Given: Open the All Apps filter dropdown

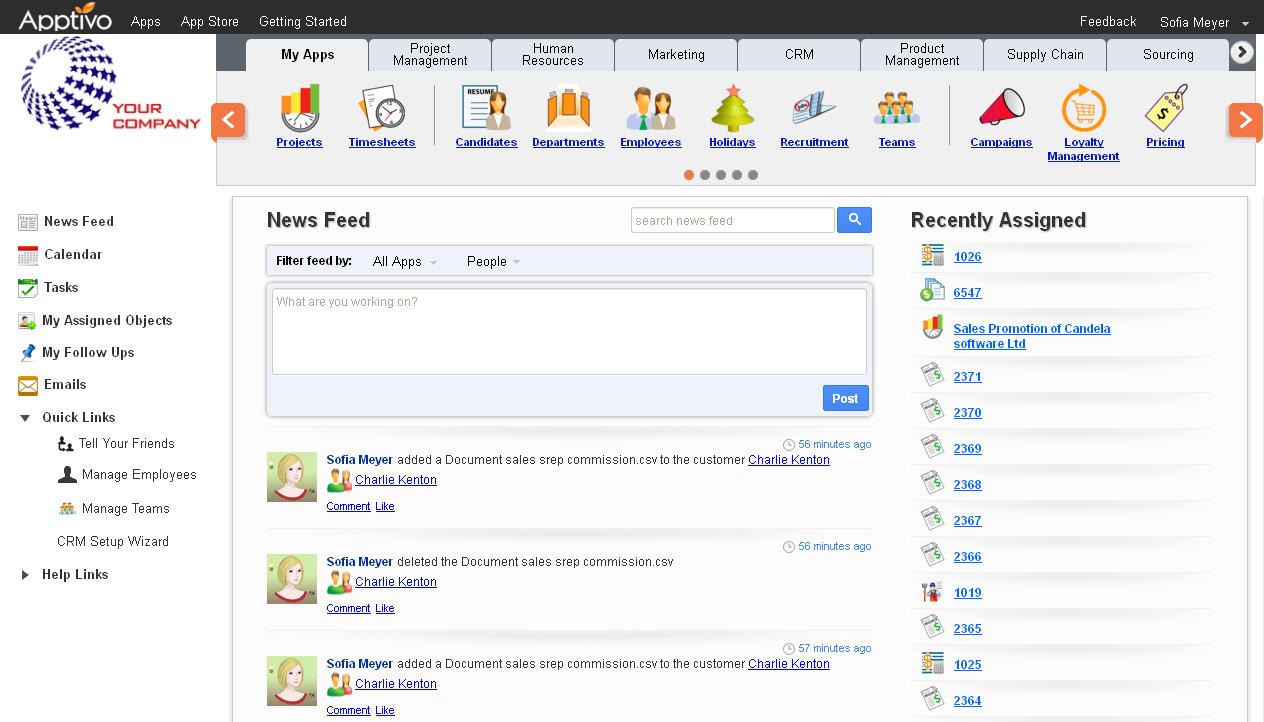Looking at the screenshot, I should 404,262.
